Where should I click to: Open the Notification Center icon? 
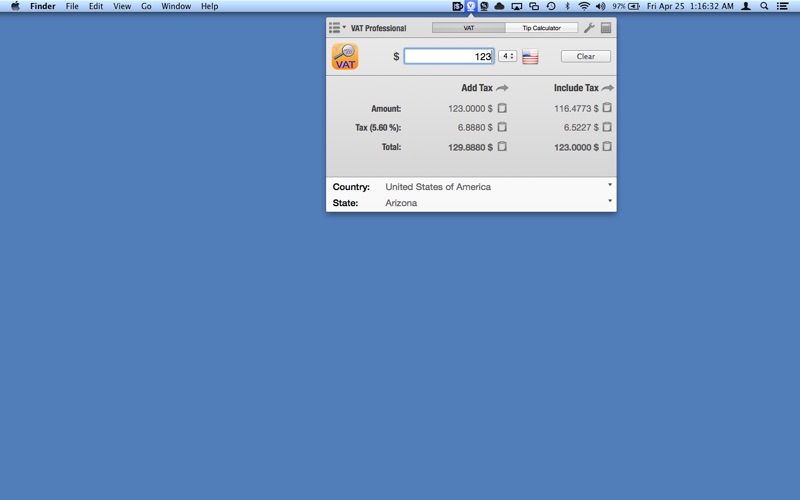point(783,6)
